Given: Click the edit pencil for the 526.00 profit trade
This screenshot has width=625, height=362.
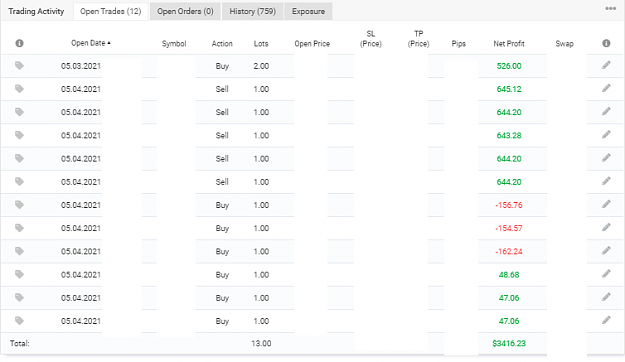Looking at the screenshot, I should [606, 65].
